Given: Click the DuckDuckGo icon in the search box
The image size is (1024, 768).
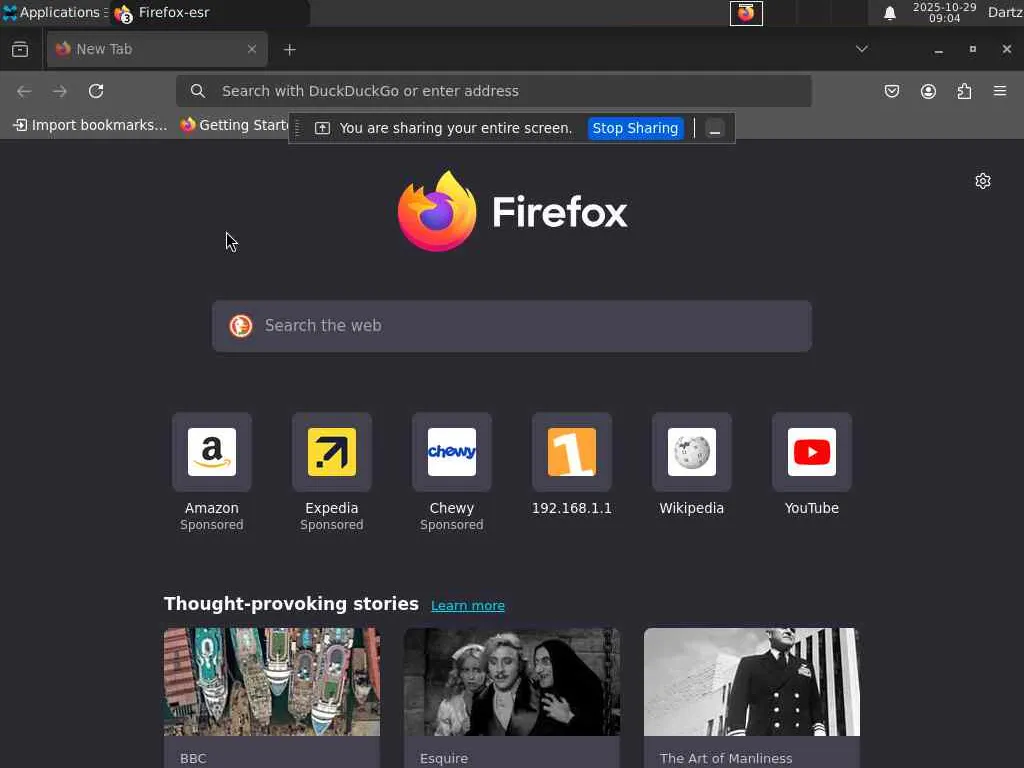Looking at the screenshot, I should click(241, 326).
